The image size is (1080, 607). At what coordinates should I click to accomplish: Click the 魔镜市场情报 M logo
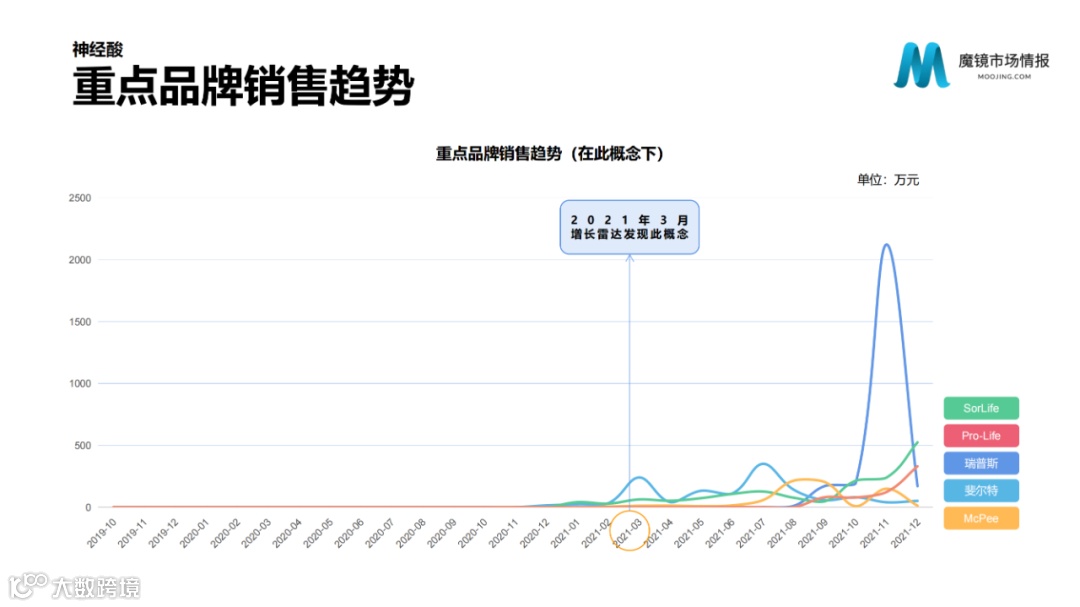922,65
